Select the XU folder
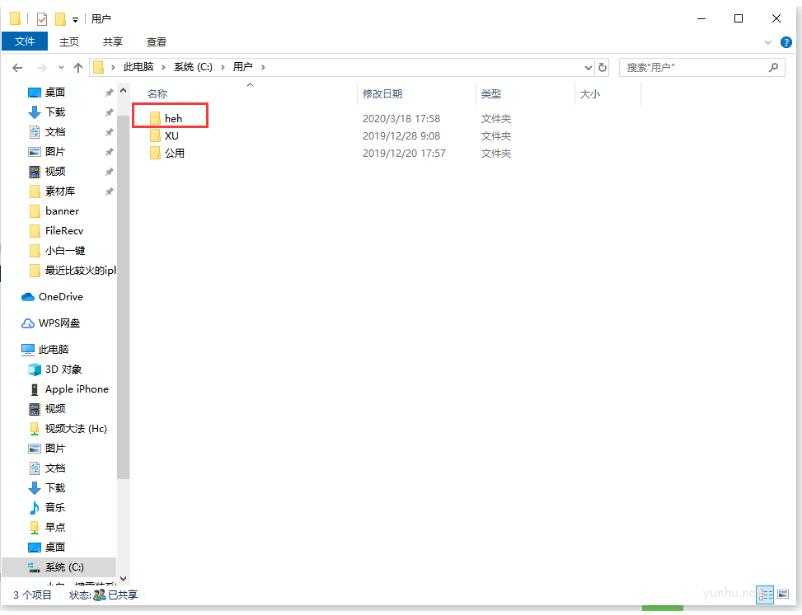802x615 pixels. (x=172, y=135)
